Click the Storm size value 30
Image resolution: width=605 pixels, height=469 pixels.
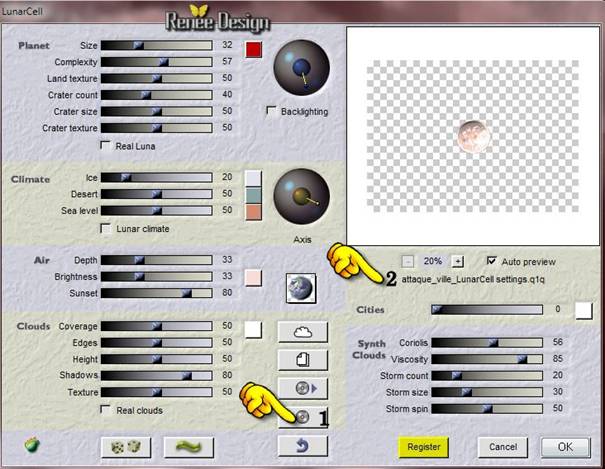(x=558, y=392)
